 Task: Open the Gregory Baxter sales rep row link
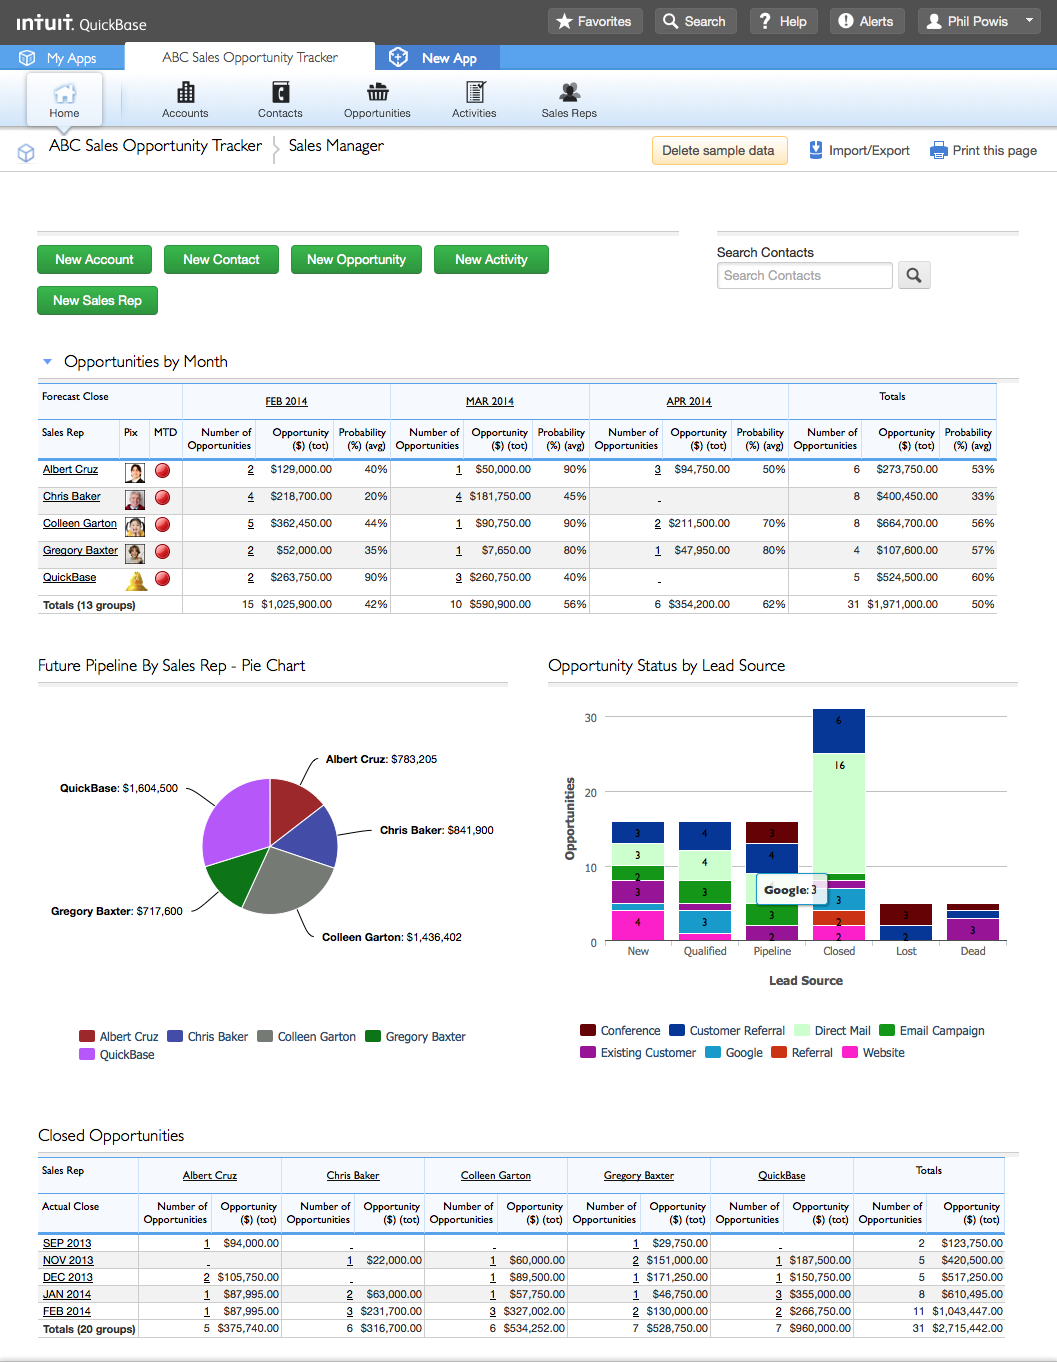point(80,550)
